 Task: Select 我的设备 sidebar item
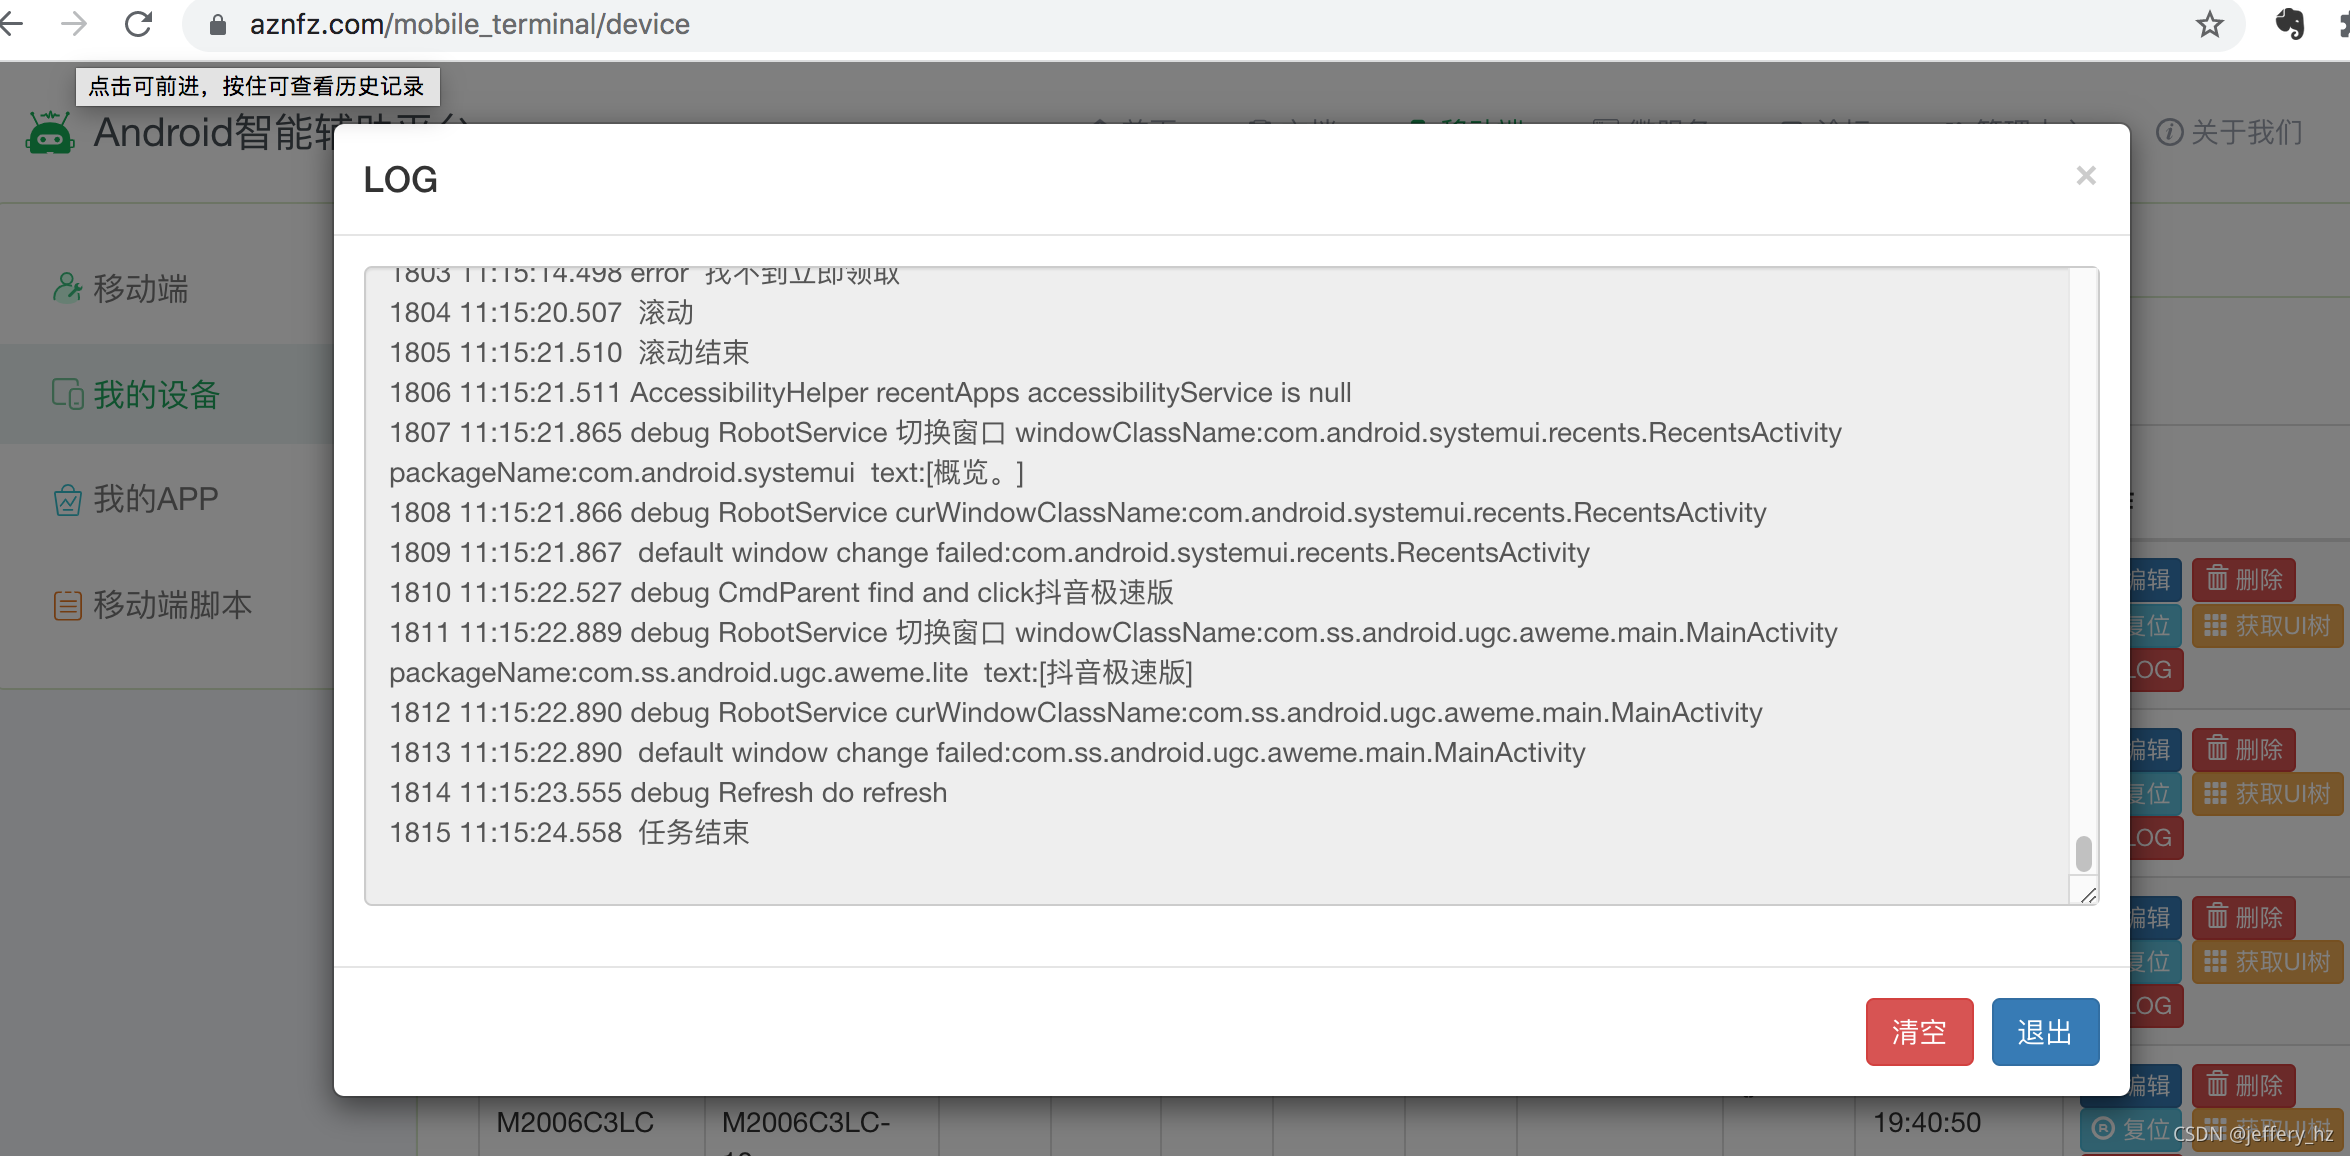pyautogui.click(x=136, y=395)
